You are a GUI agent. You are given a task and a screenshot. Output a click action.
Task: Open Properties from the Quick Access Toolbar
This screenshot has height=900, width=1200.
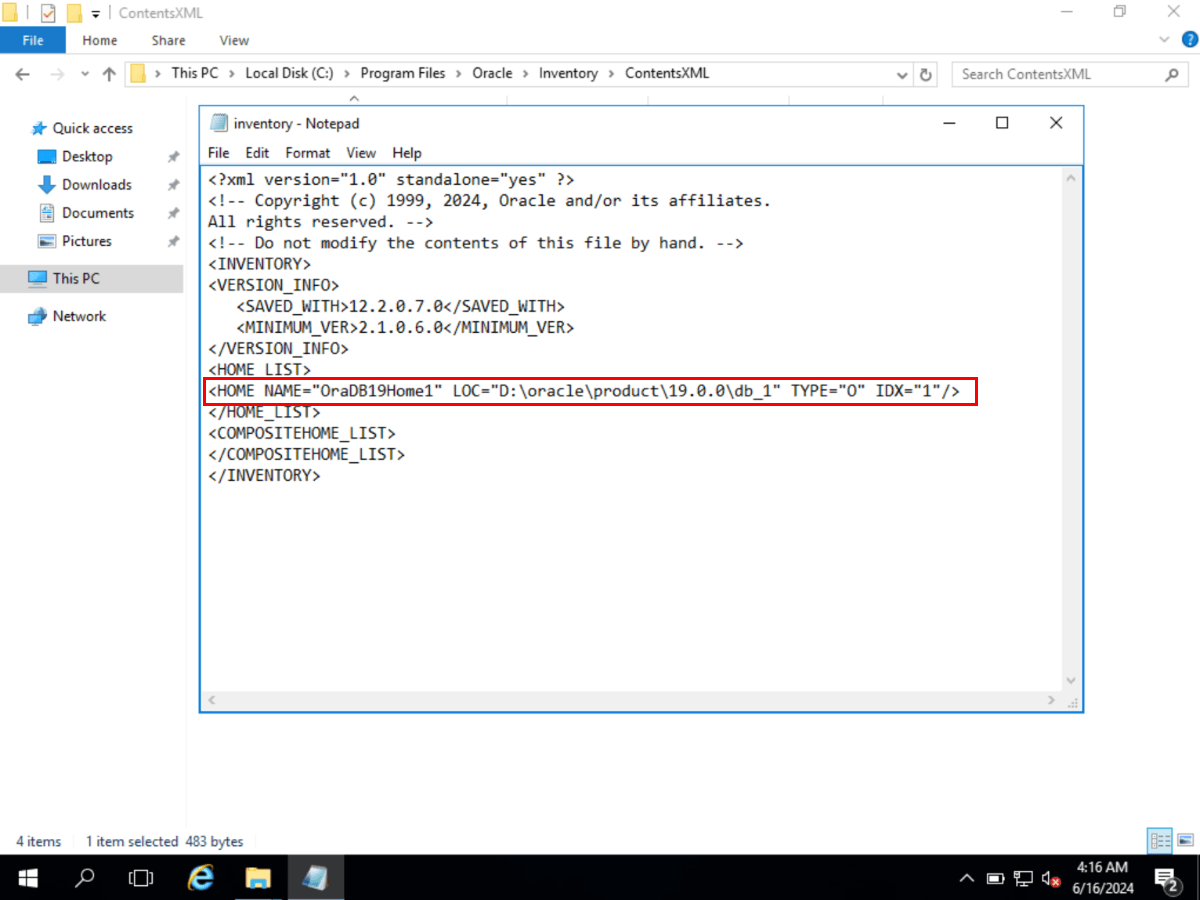point(47,12)
